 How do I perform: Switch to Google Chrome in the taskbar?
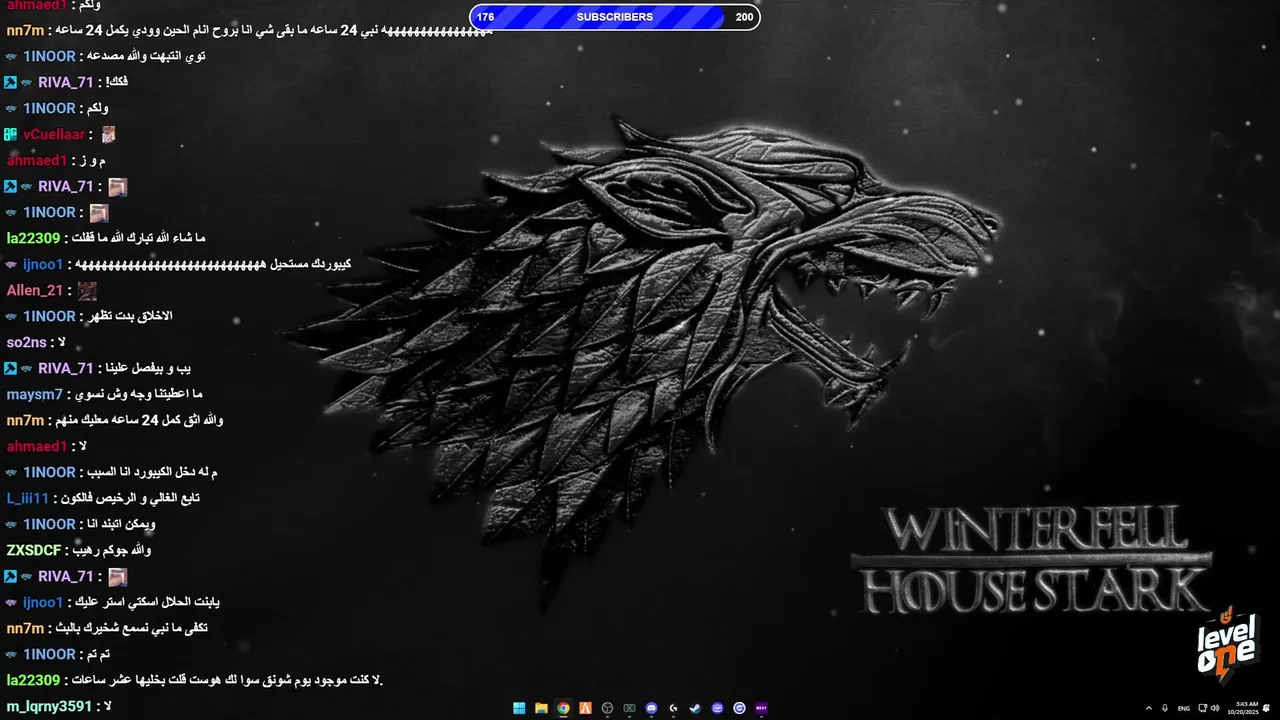pyautogui.click(x=563, y=708)
